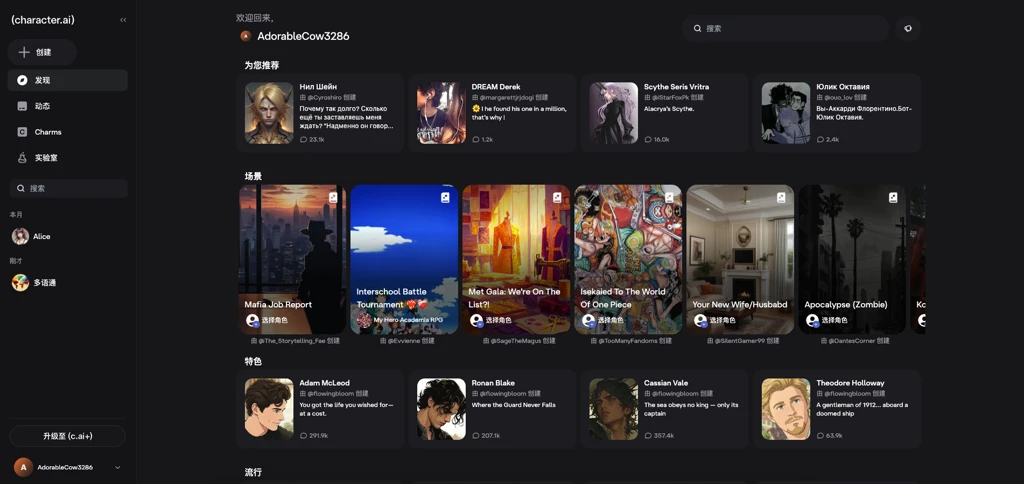Screen dimensions: 1024x484
Task: Open the Cassian Vale character card
Action: (x=665, y=409)
